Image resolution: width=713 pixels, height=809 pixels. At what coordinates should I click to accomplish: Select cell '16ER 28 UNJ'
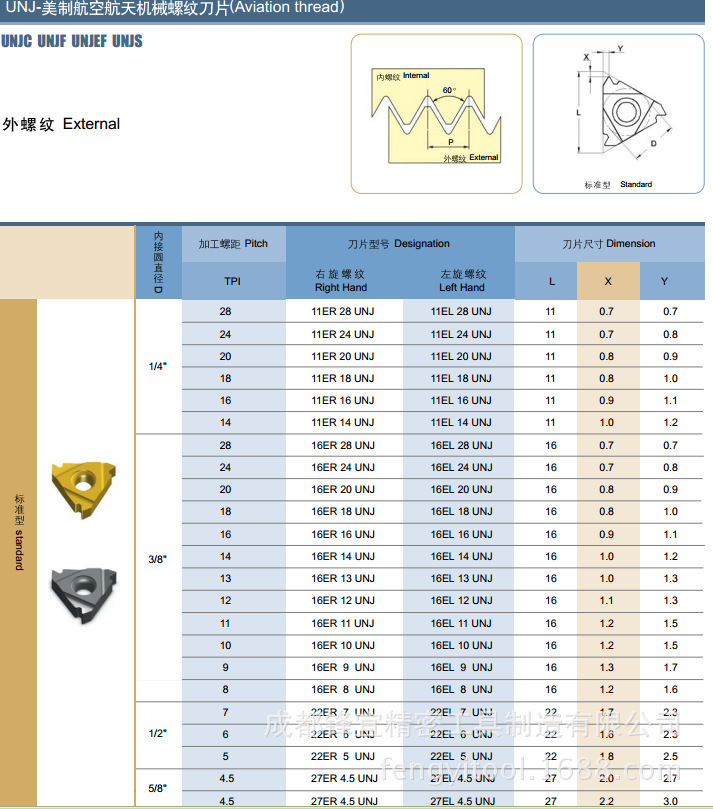[x=343, y=445]
